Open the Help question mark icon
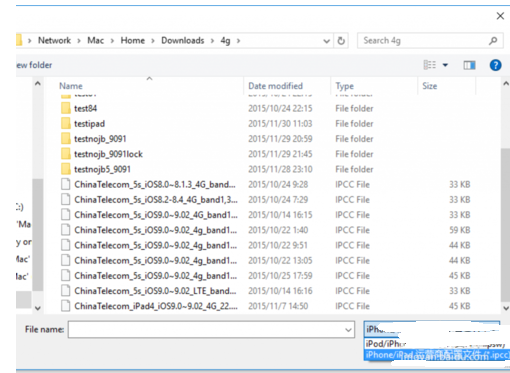Image resolution: width=510 pixels, height=373 pixels. (495, 65)
